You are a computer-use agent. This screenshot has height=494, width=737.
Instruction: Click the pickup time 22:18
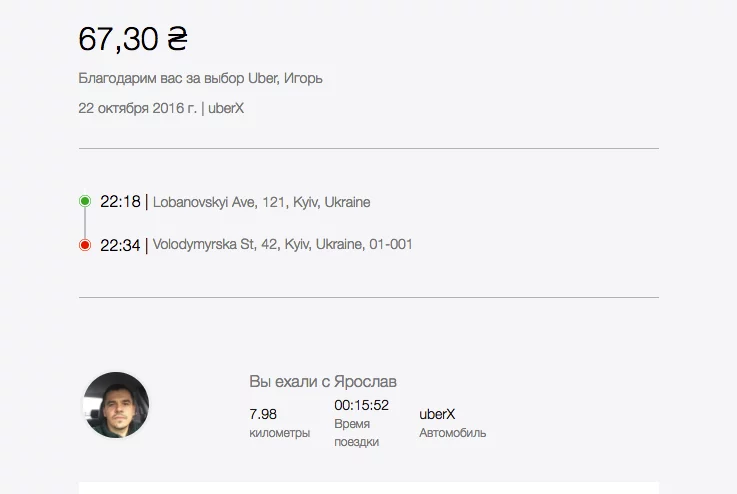point(120,202)
